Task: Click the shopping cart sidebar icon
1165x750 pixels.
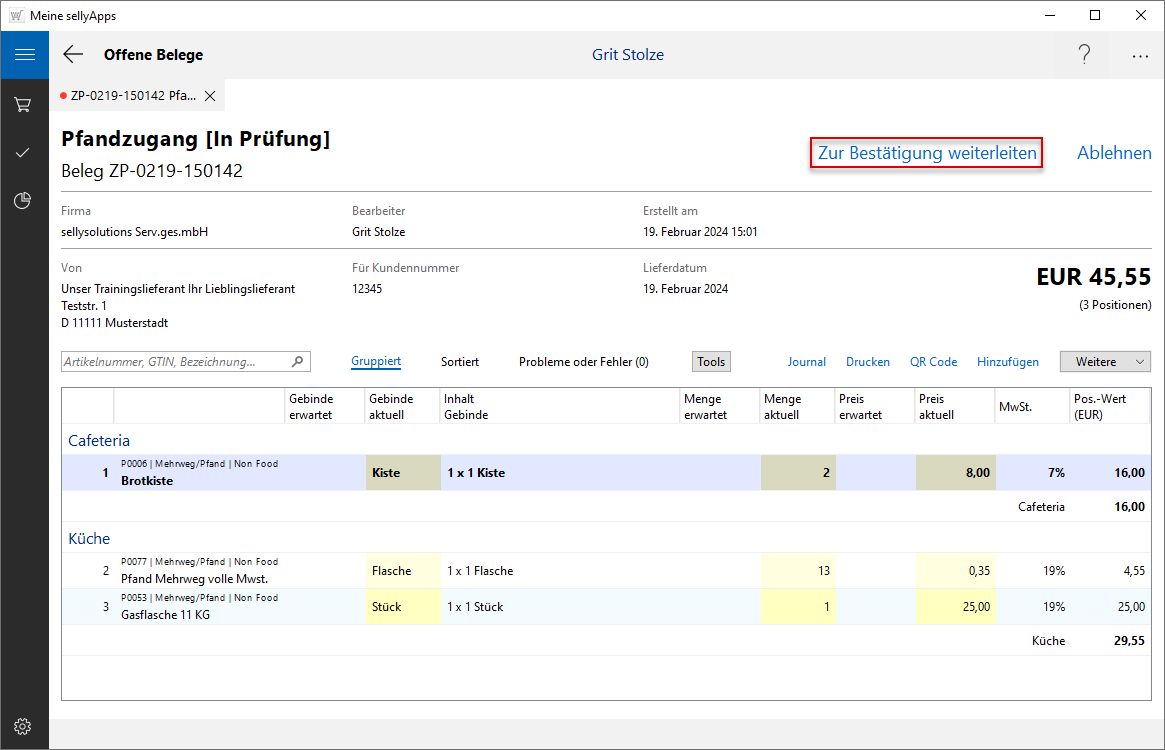Action: tap(24, 104)
